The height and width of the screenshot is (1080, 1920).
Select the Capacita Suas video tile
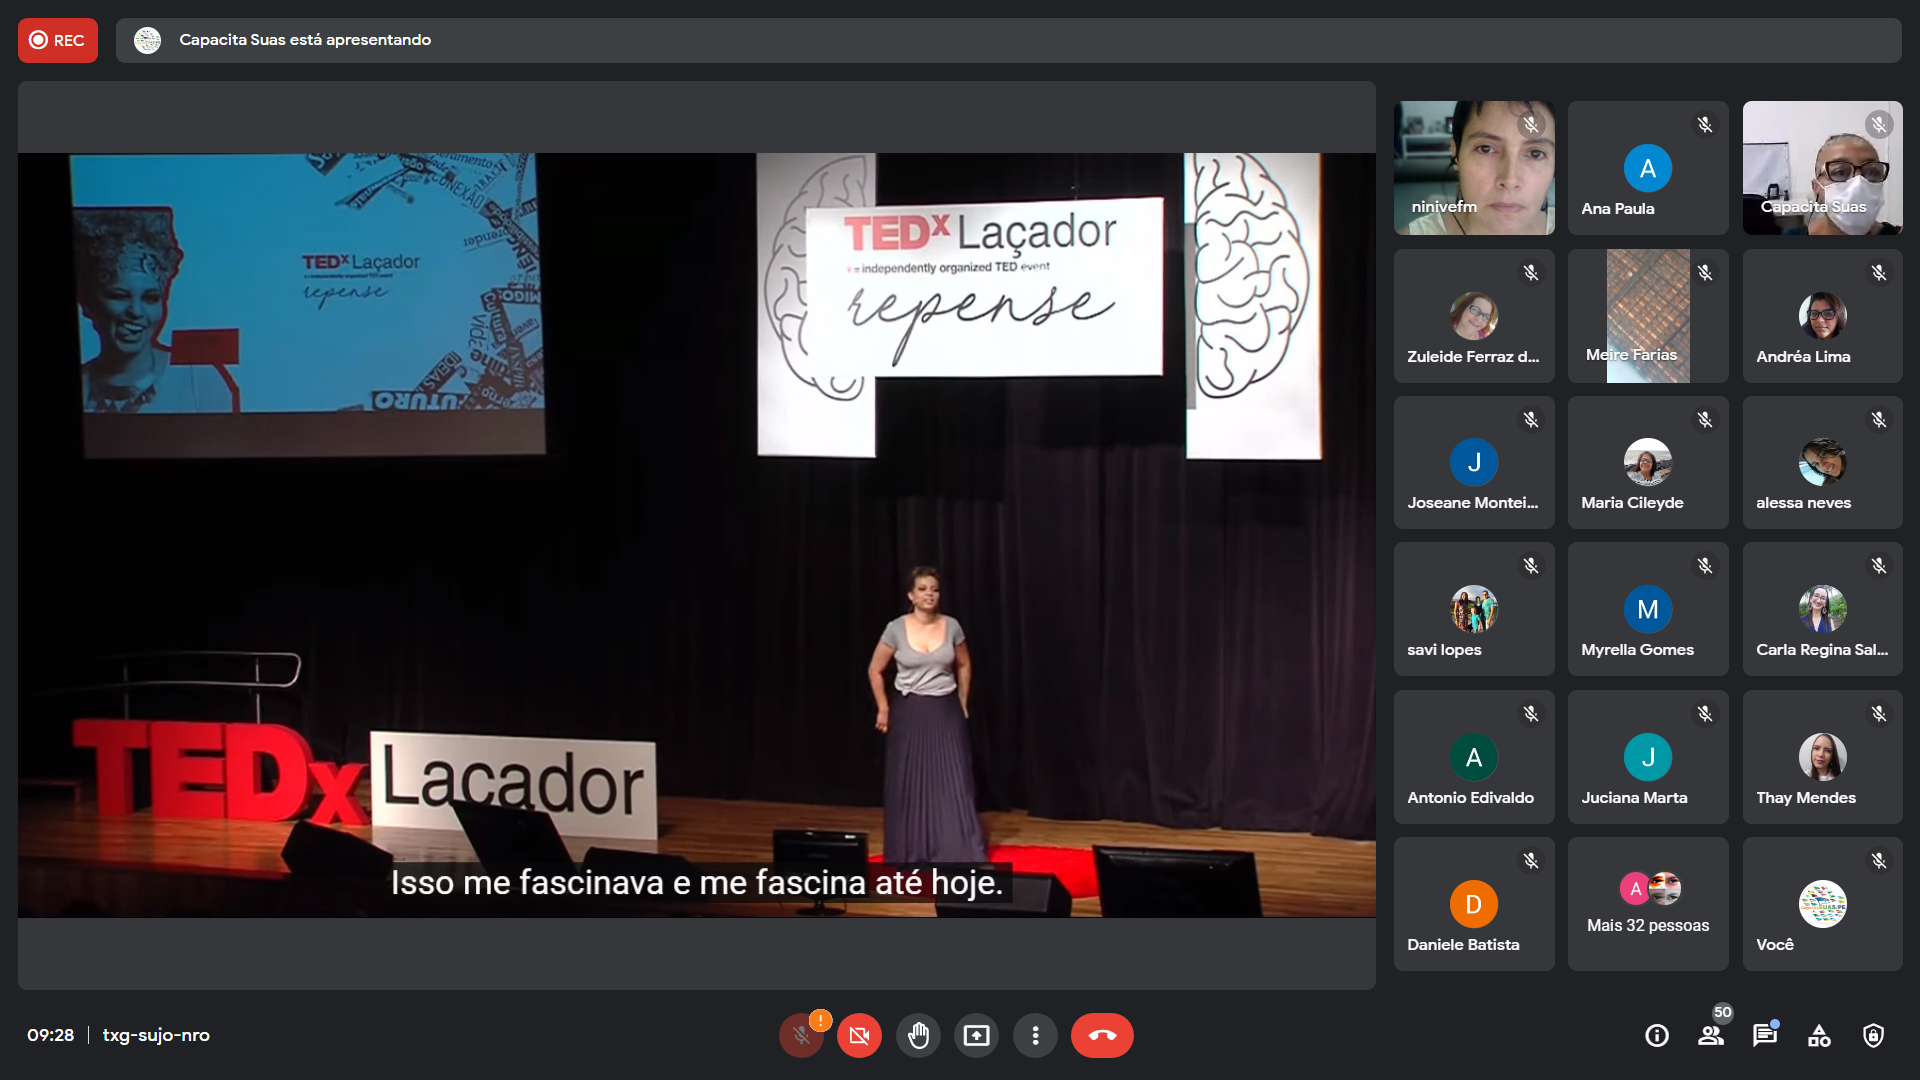tap(1821, 168)
